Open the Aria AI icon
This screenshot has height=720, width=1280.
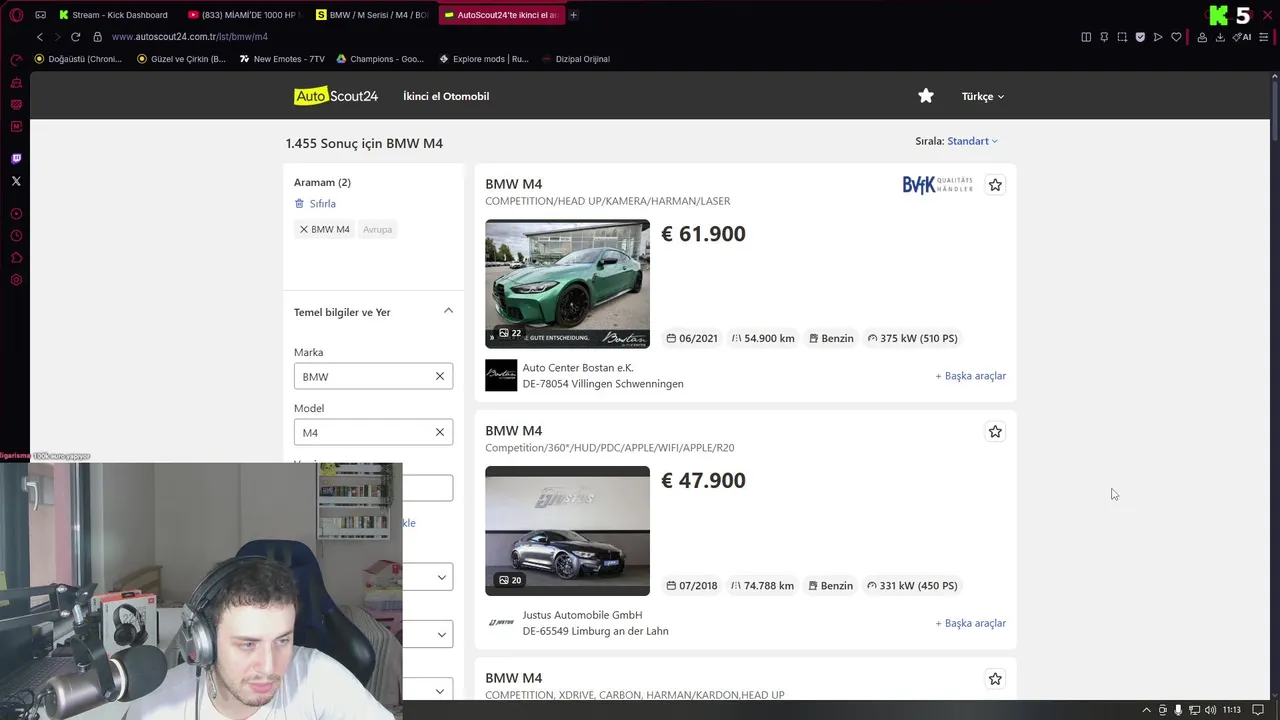1243,37
